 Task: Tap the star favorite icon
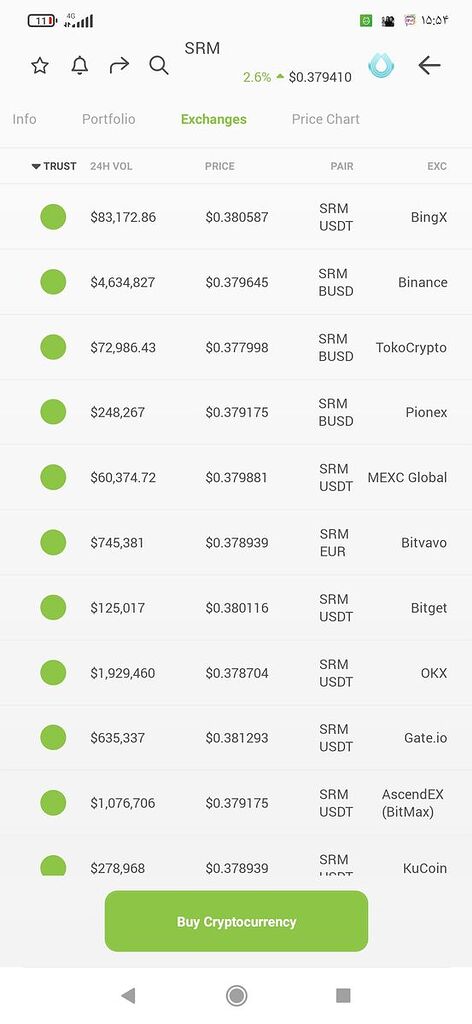40,65
